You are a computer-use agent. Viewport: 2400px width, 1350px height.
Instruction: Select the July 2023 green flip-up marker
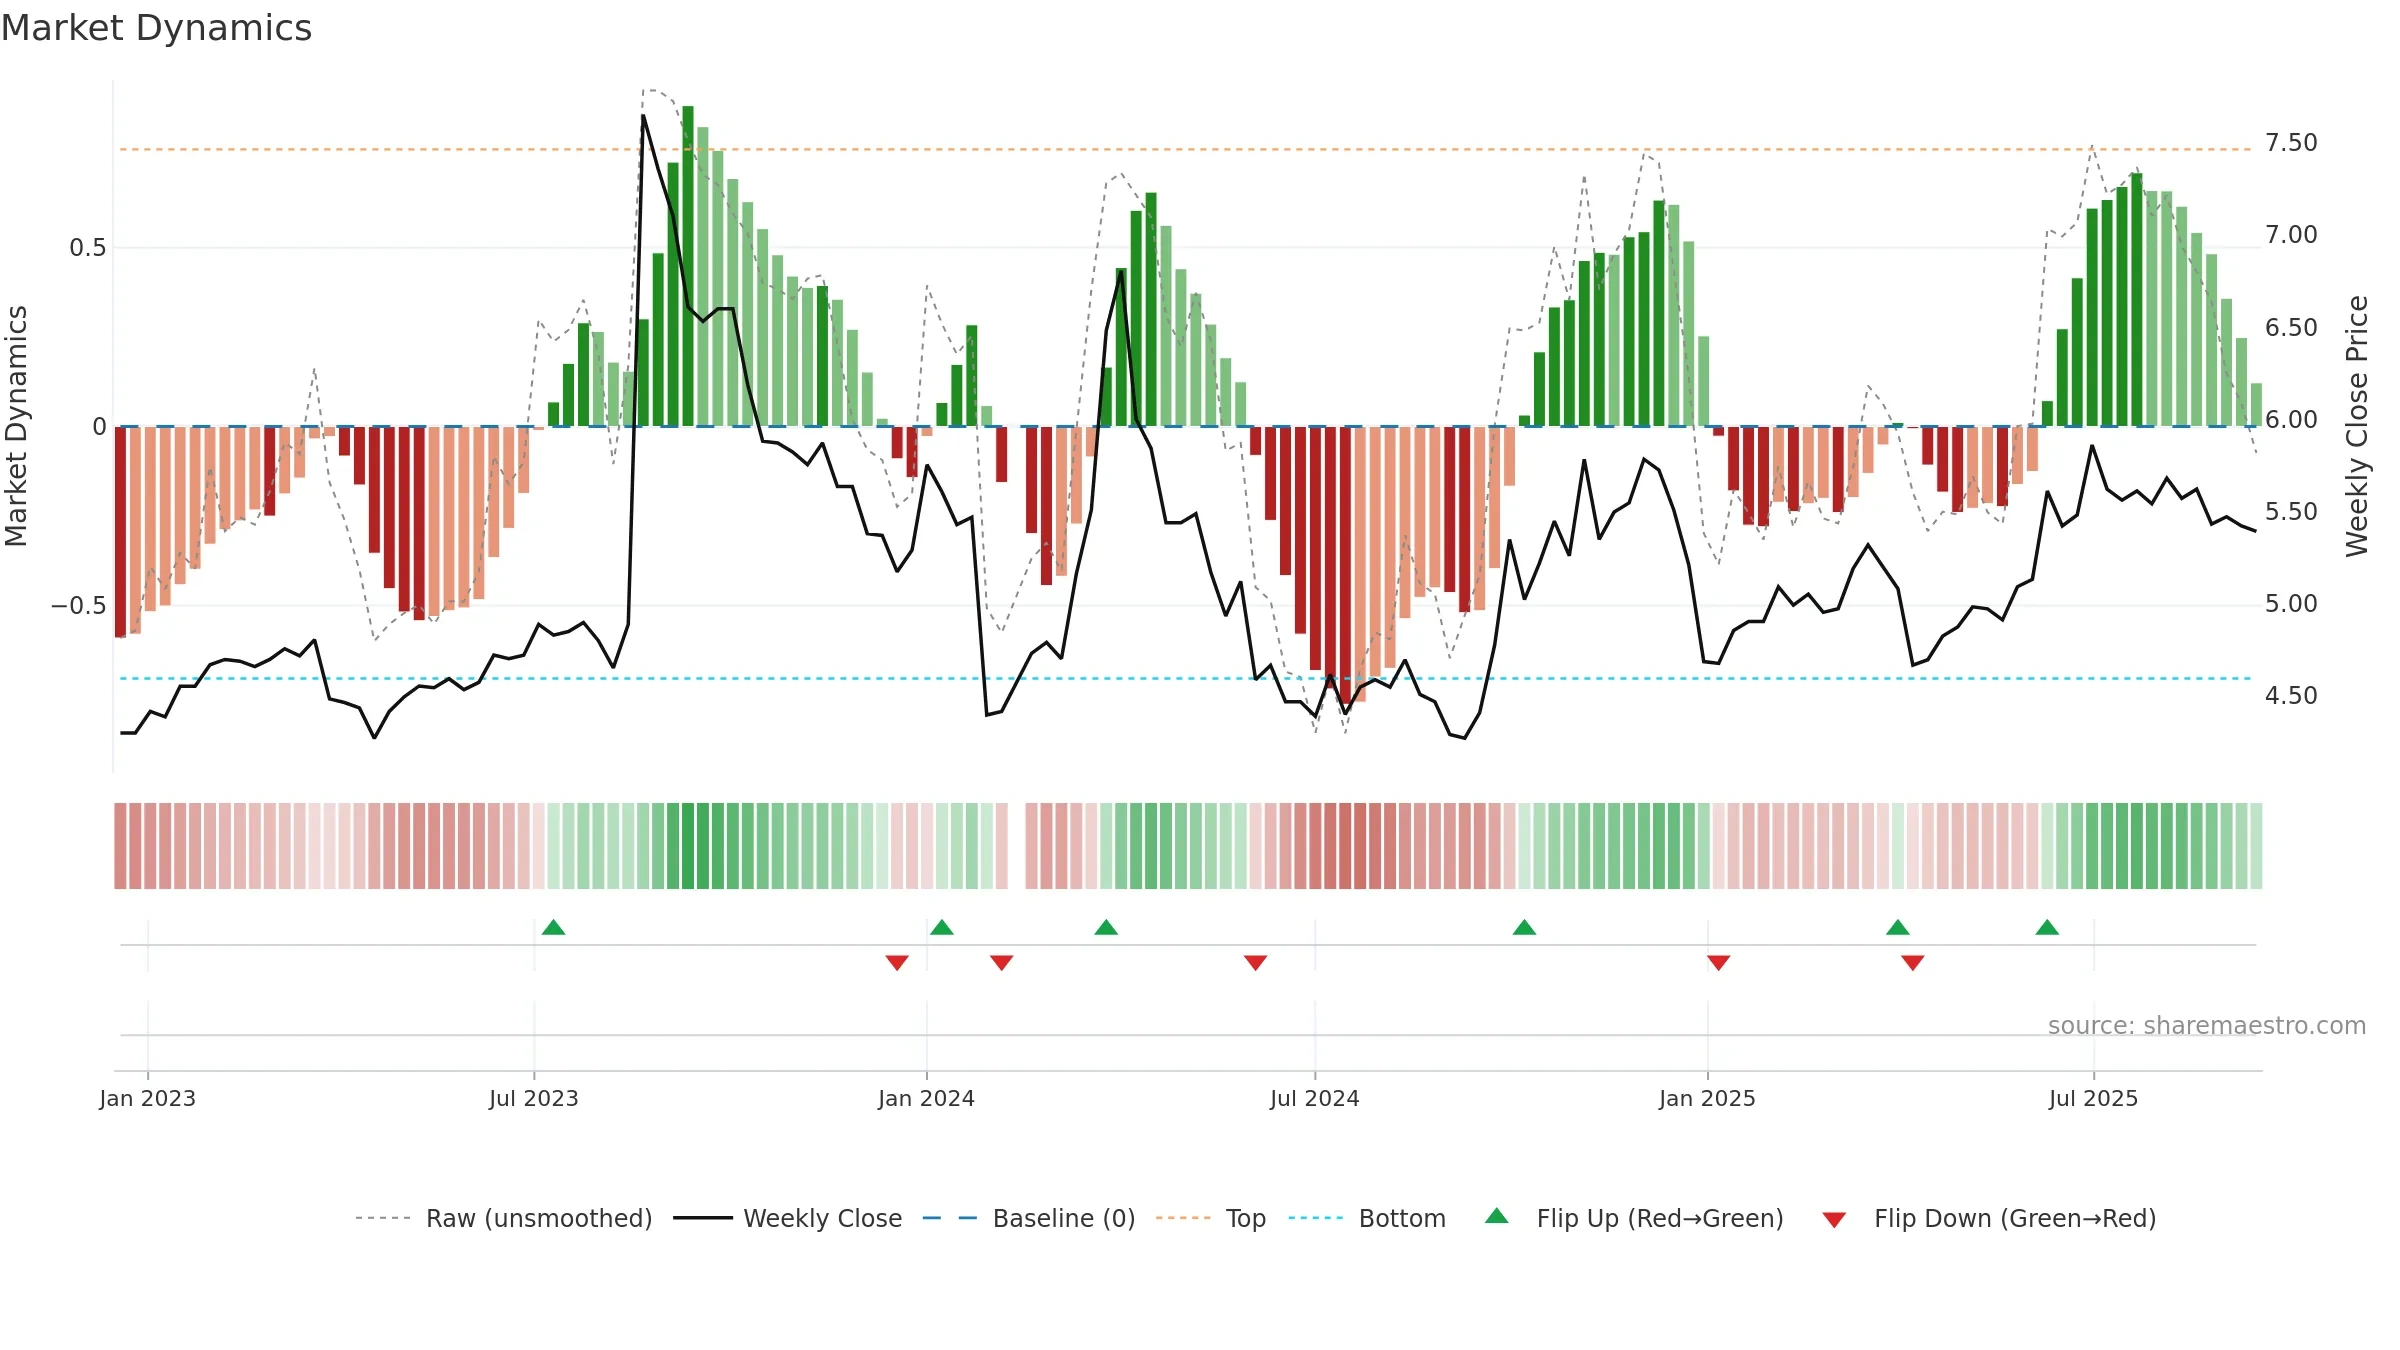point(554,927)
